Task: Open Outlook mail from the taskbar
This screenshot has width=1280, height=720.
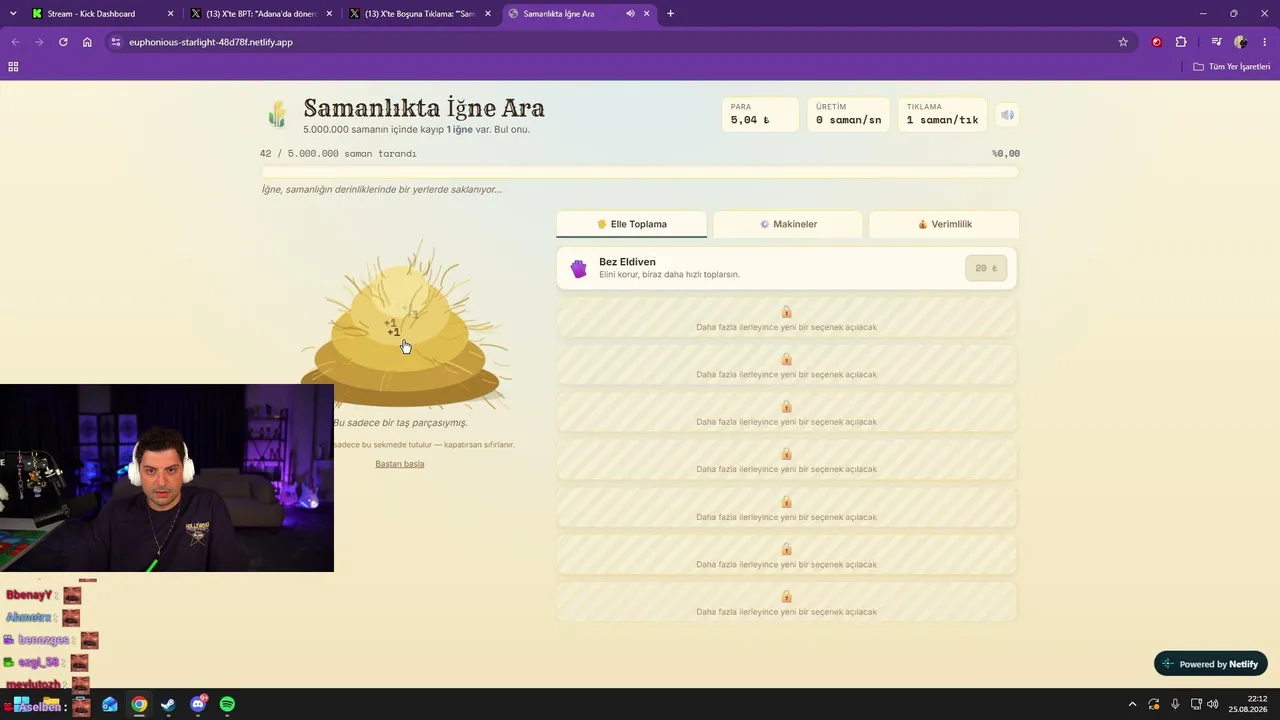Action: click(110, 705)
